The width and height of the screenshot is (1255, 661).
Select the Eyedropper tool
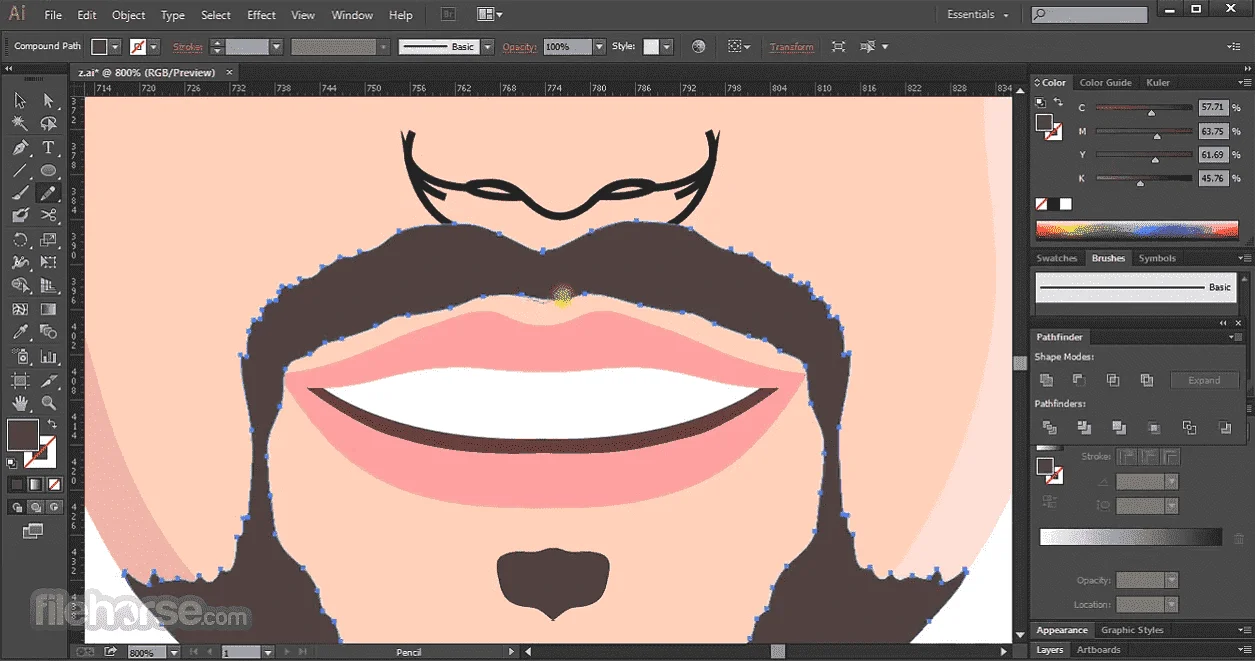coord(20,333)
